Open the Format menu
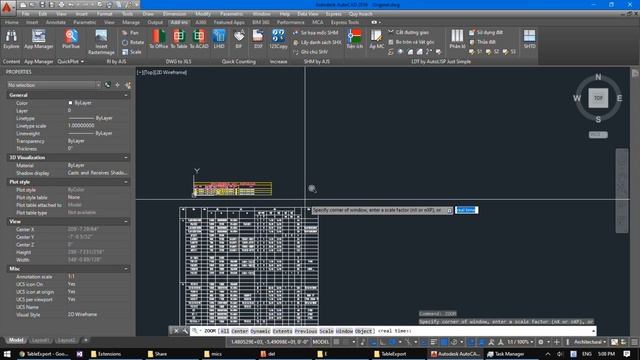Image resolution: width=640 pixels, height=360 pixels. (x=104, y=14)
